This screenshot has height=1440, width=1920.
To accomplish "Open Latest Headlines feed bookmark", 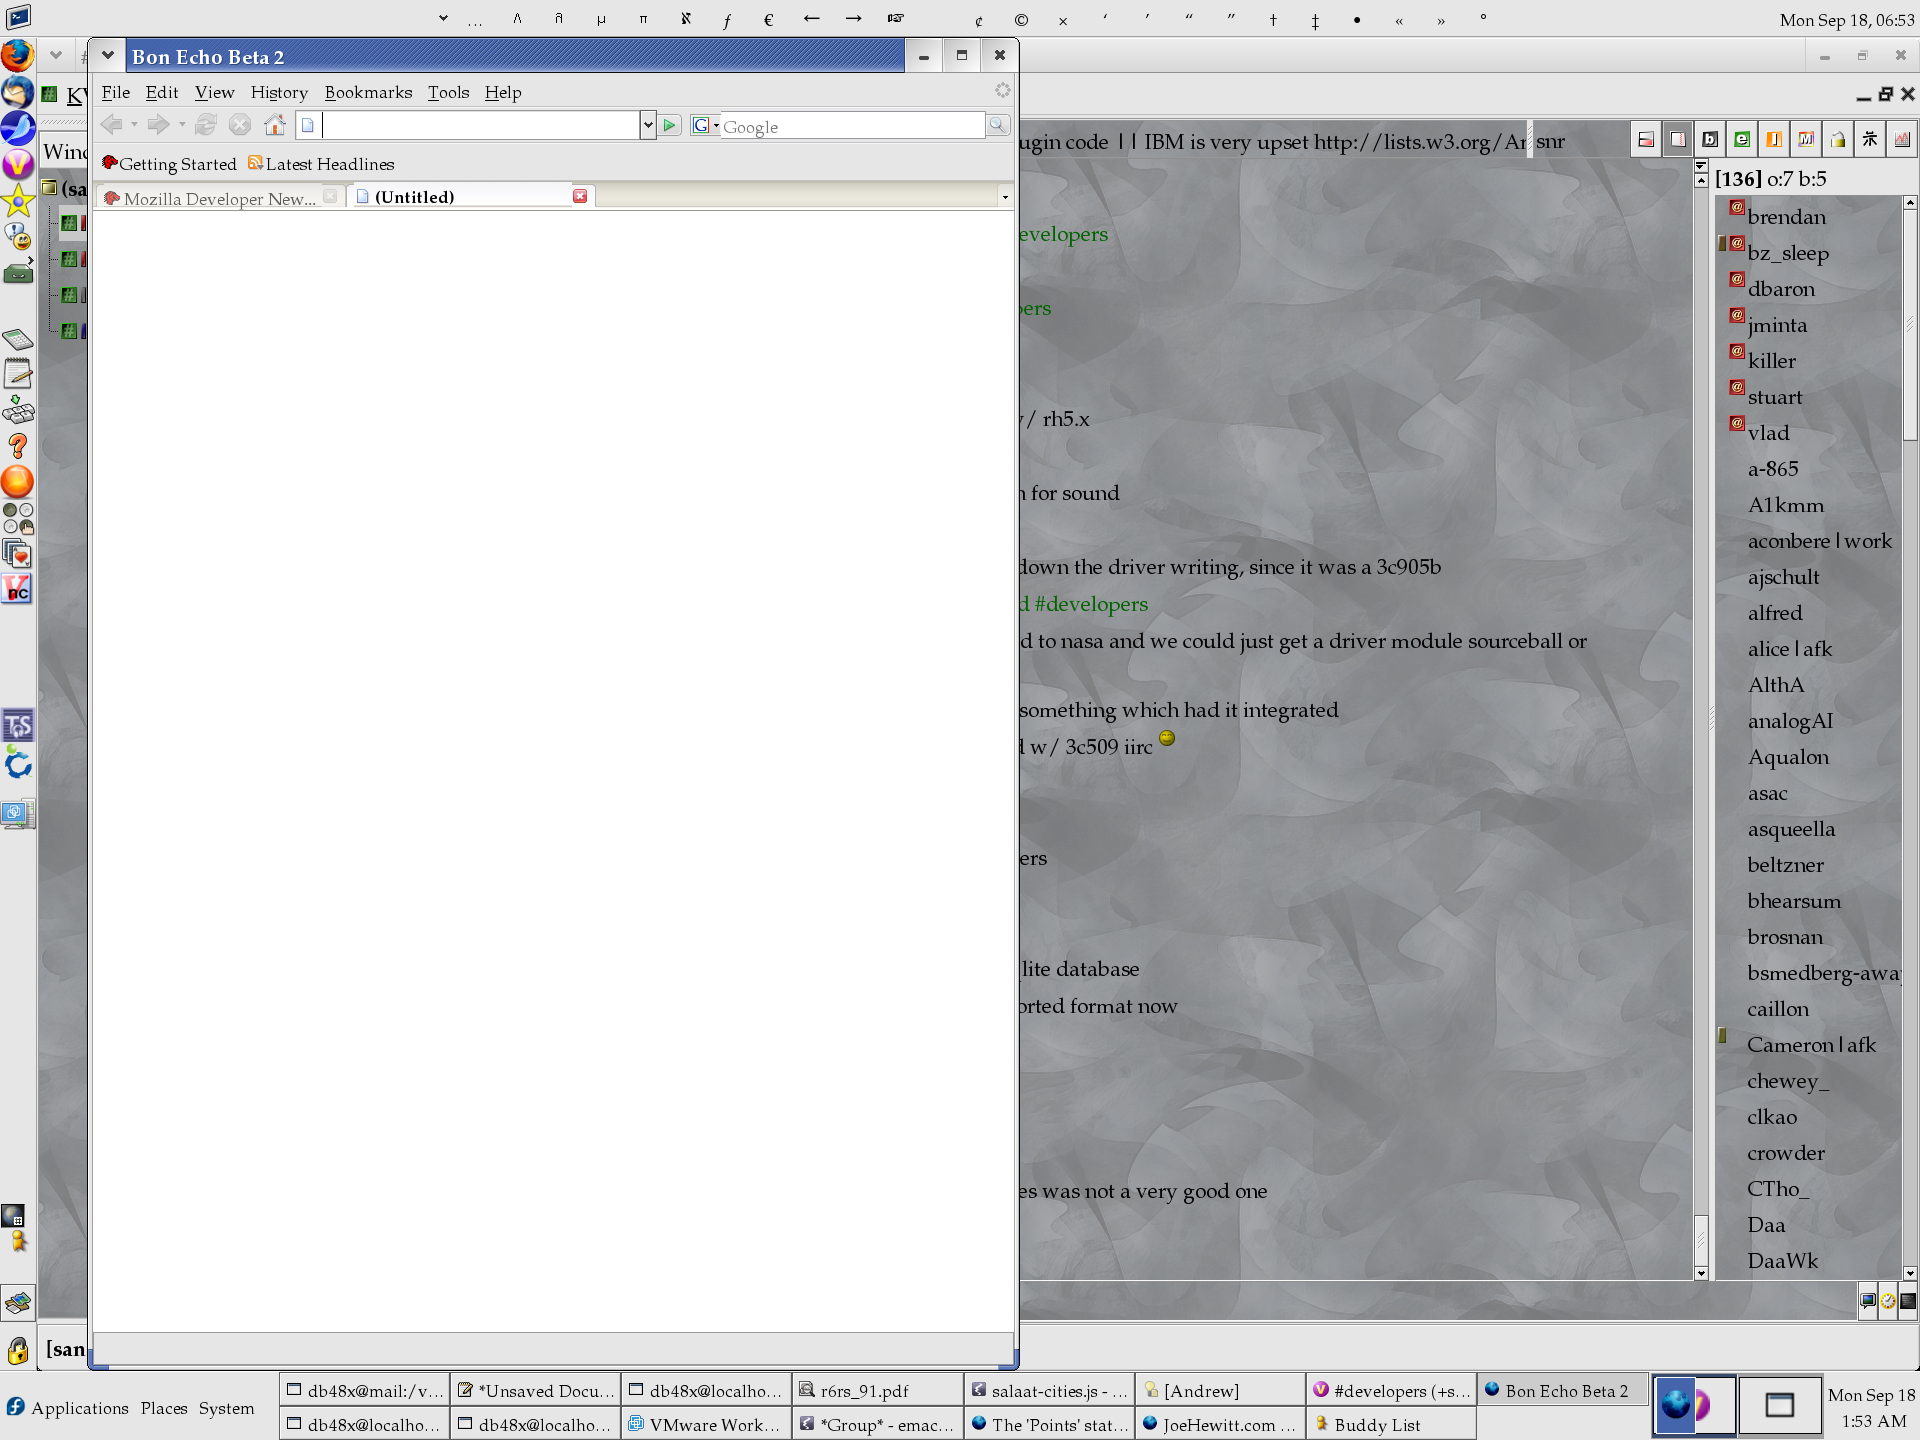I will pyautogui.click(x=321, y=164).
